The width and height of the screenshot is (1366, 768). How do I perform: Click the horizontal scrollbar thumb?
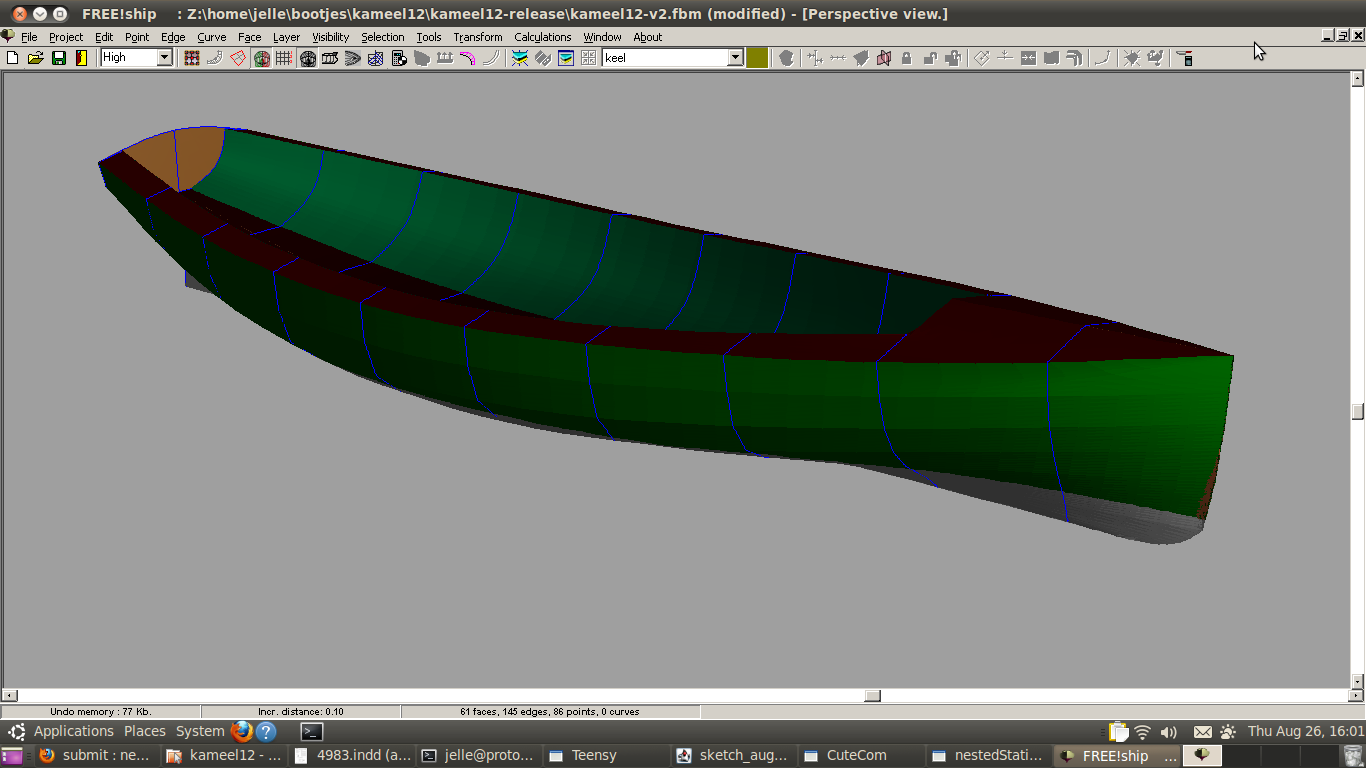[873, 695]
